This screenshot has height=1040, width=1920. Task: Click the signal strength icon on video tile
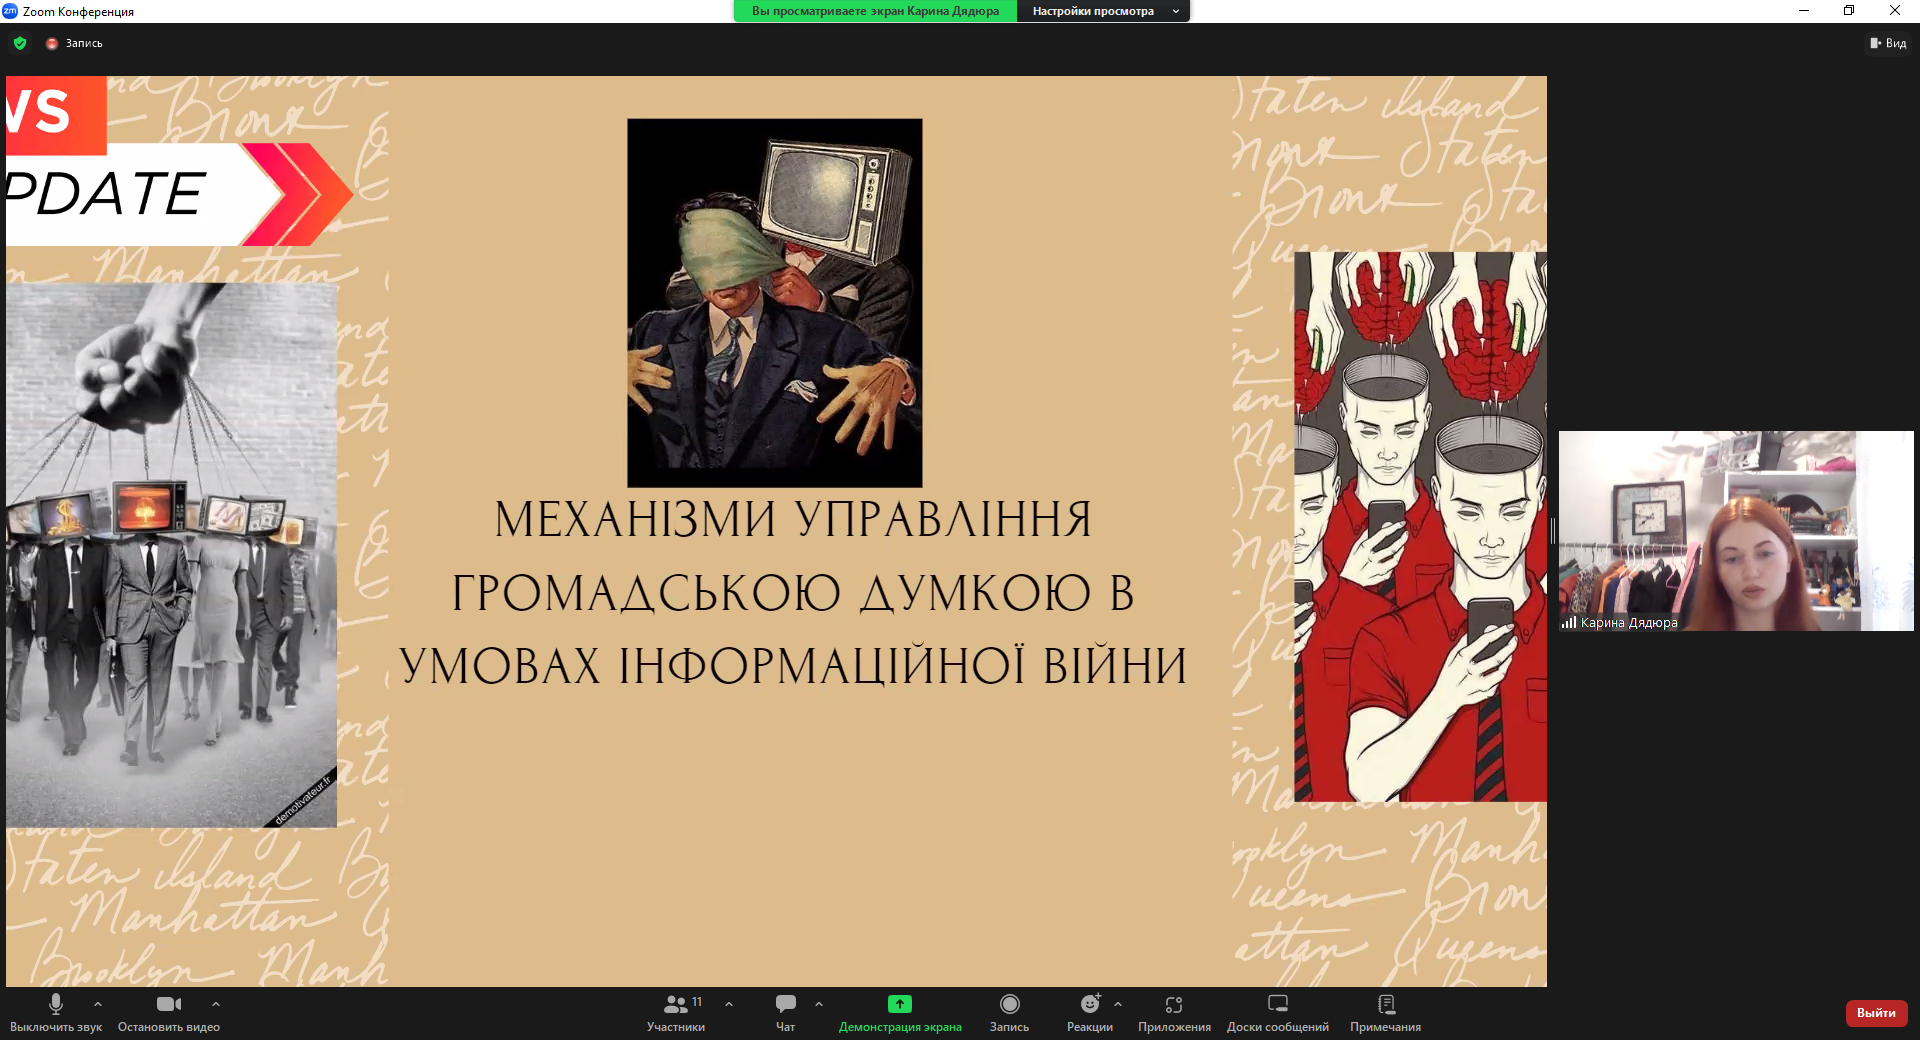pos(1569,622)
